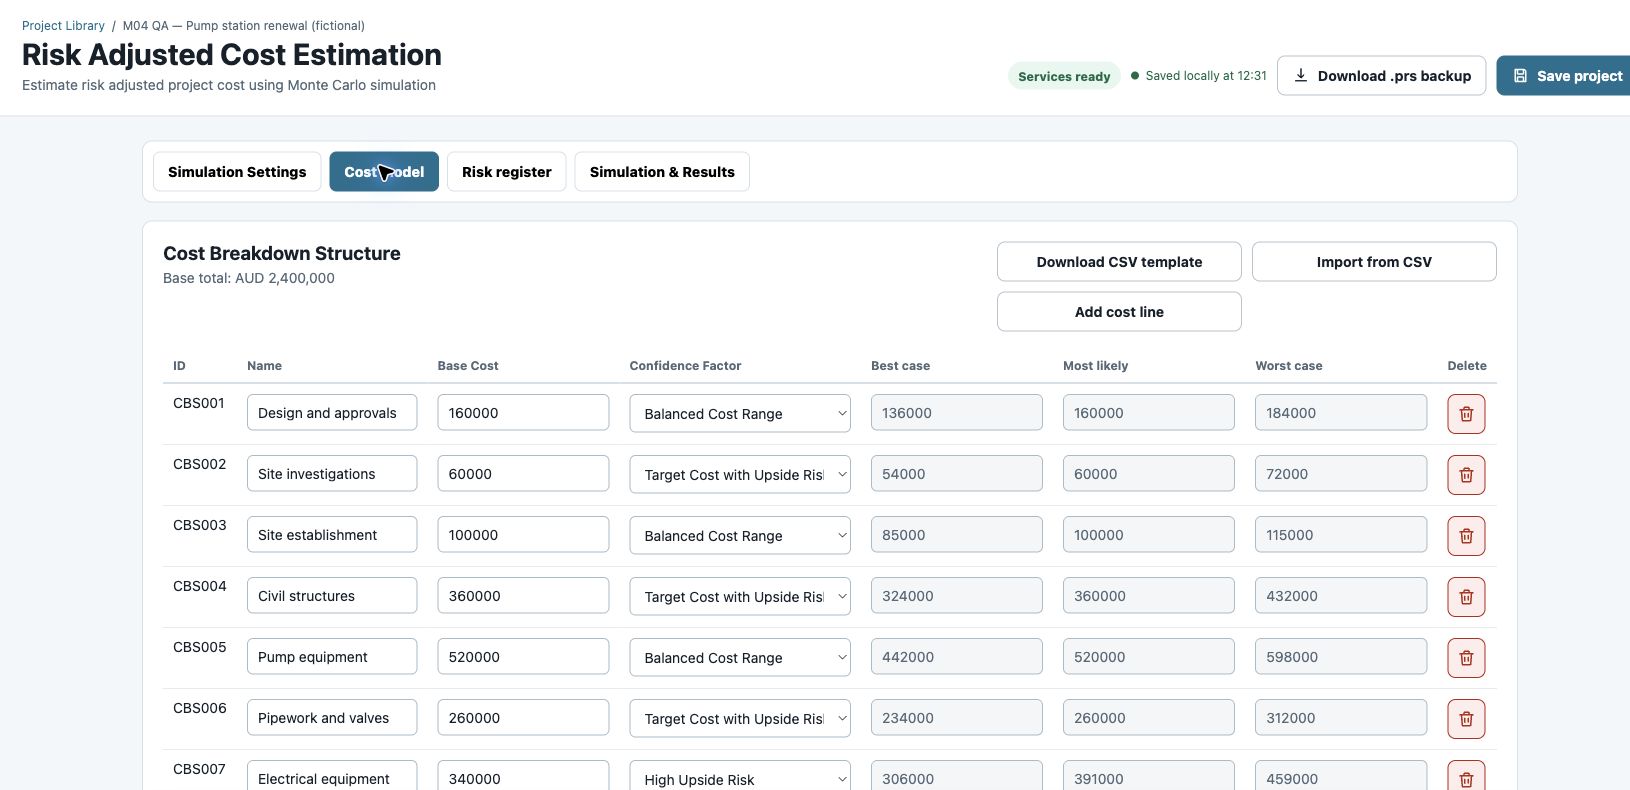Screen dimensions: 1630x790
Task: Edit the base cost 260000 field
Action: 523,718
